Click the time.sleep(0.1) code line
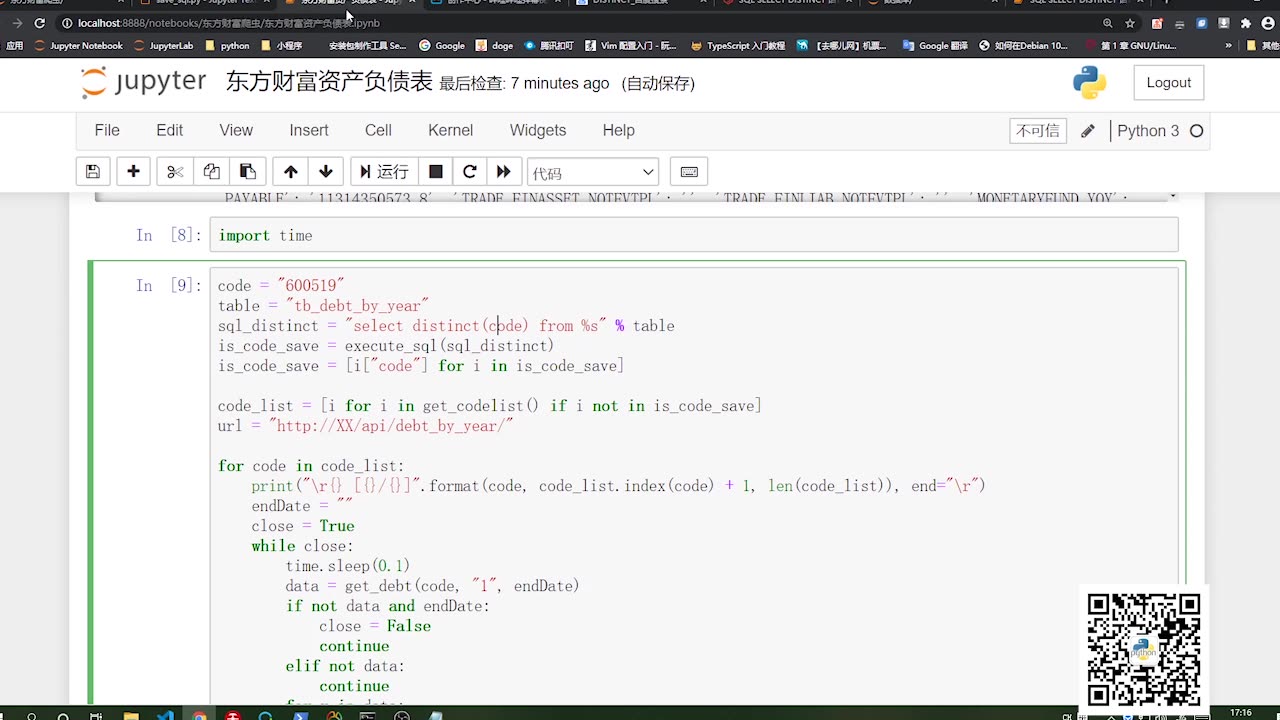 (x=348, y=566)
